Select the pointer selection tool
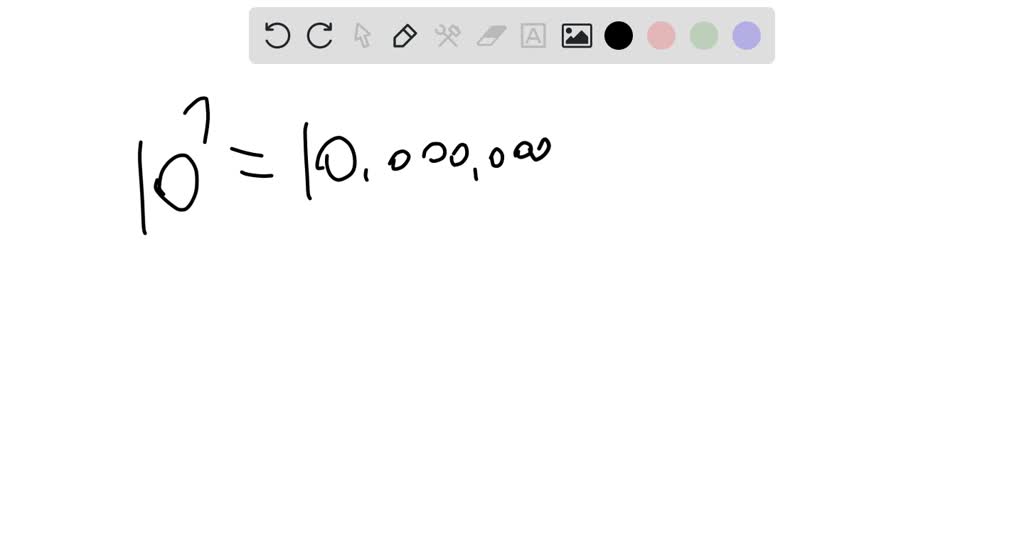 coord(362,35)
